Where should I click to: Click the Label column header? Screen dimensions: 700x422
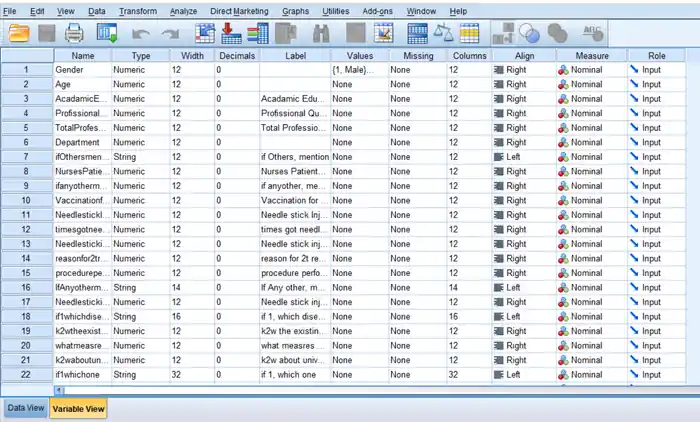[296, 56]
